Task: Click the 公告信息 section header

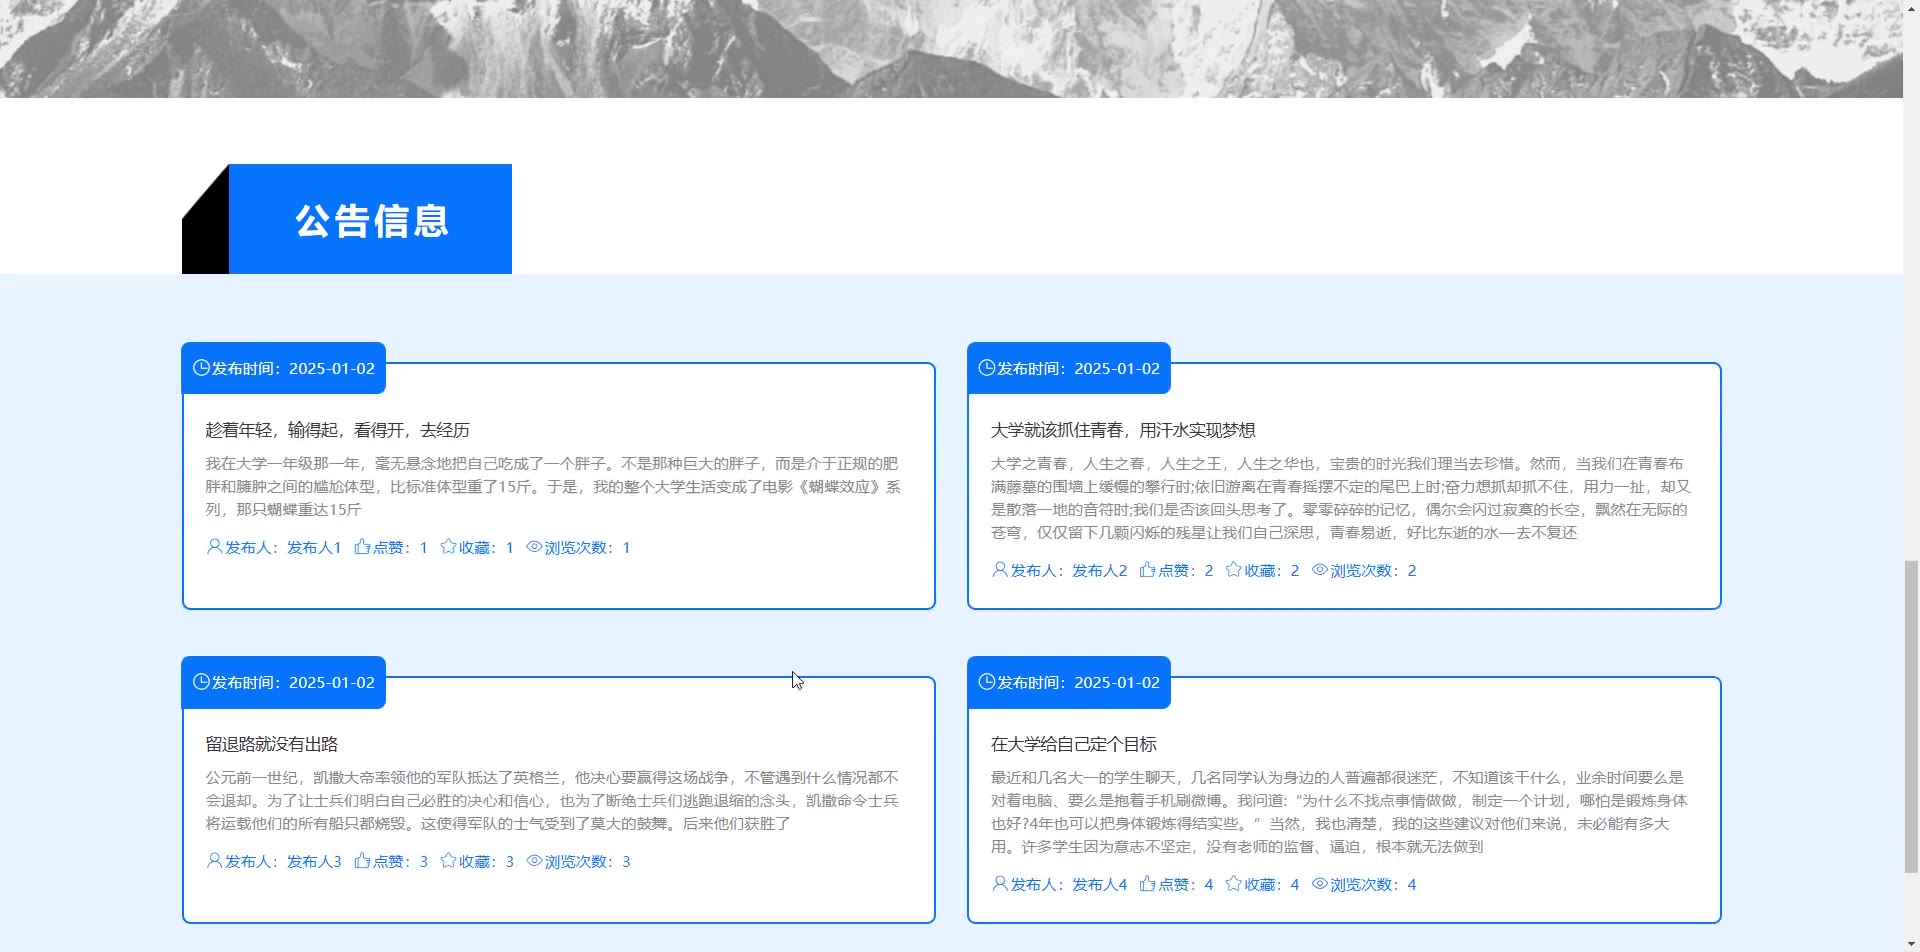Action: 371,220
